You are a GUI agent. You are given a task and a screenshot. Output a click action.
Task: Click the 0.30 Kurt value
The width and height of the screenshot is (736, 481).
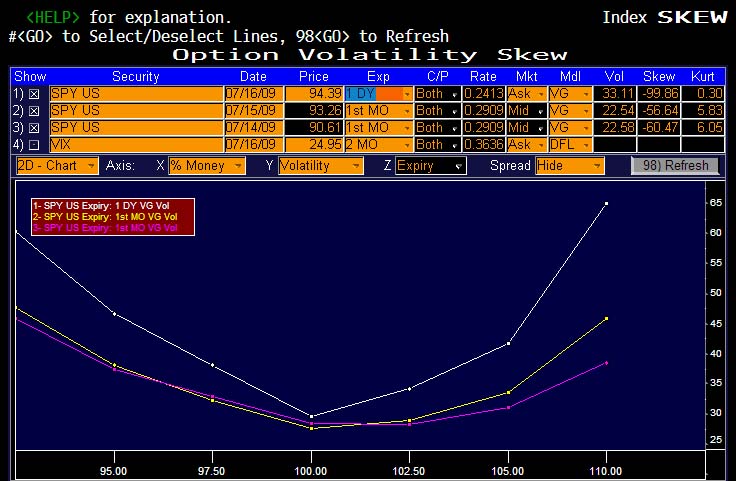[x=703, y=93]
